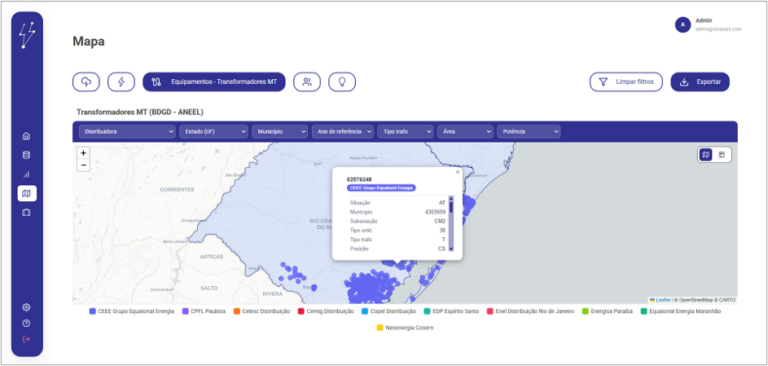The width and height of the screenshot is (768, 366).
Task: Click the Posição CS row
Action: (x=397, y=249)
